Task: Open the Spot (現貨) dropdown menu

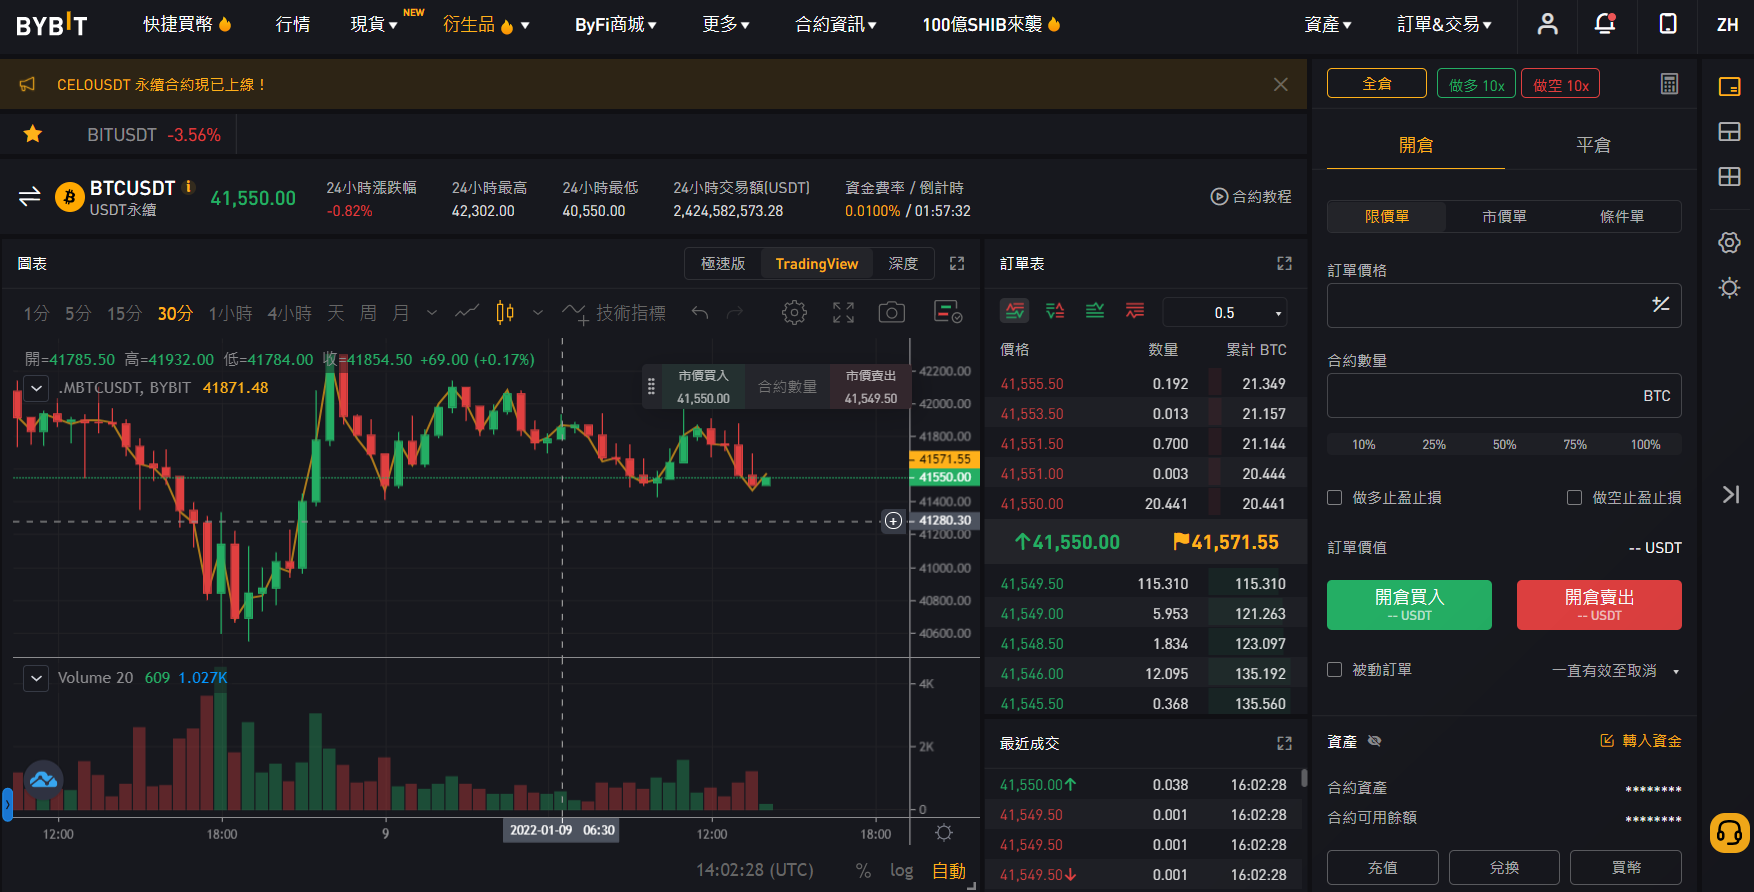Action: coord(374,24)
